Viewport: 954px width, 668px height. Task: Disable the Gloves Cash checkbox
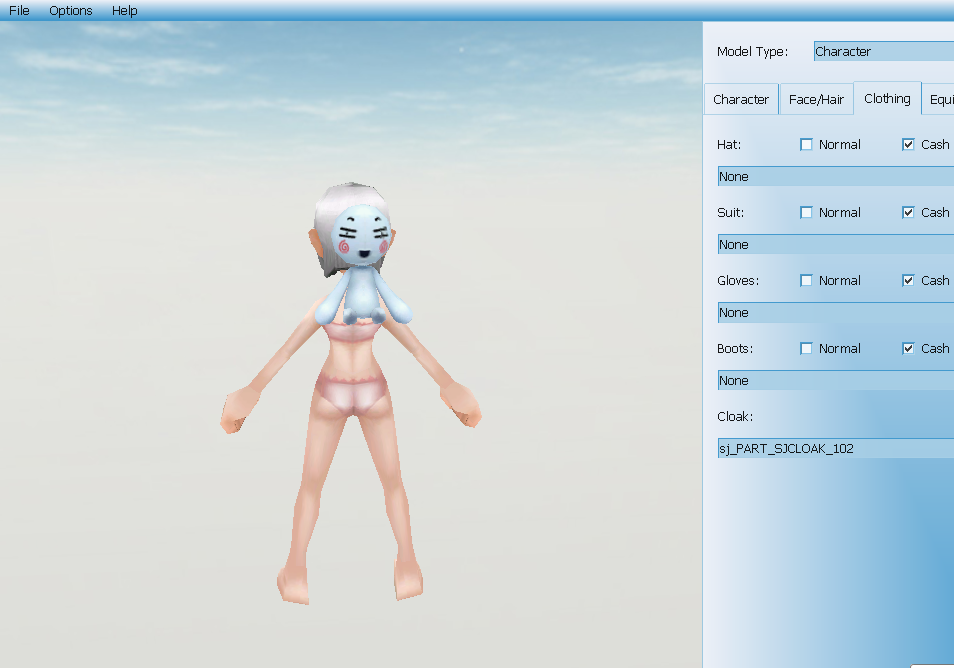(908, 281)
